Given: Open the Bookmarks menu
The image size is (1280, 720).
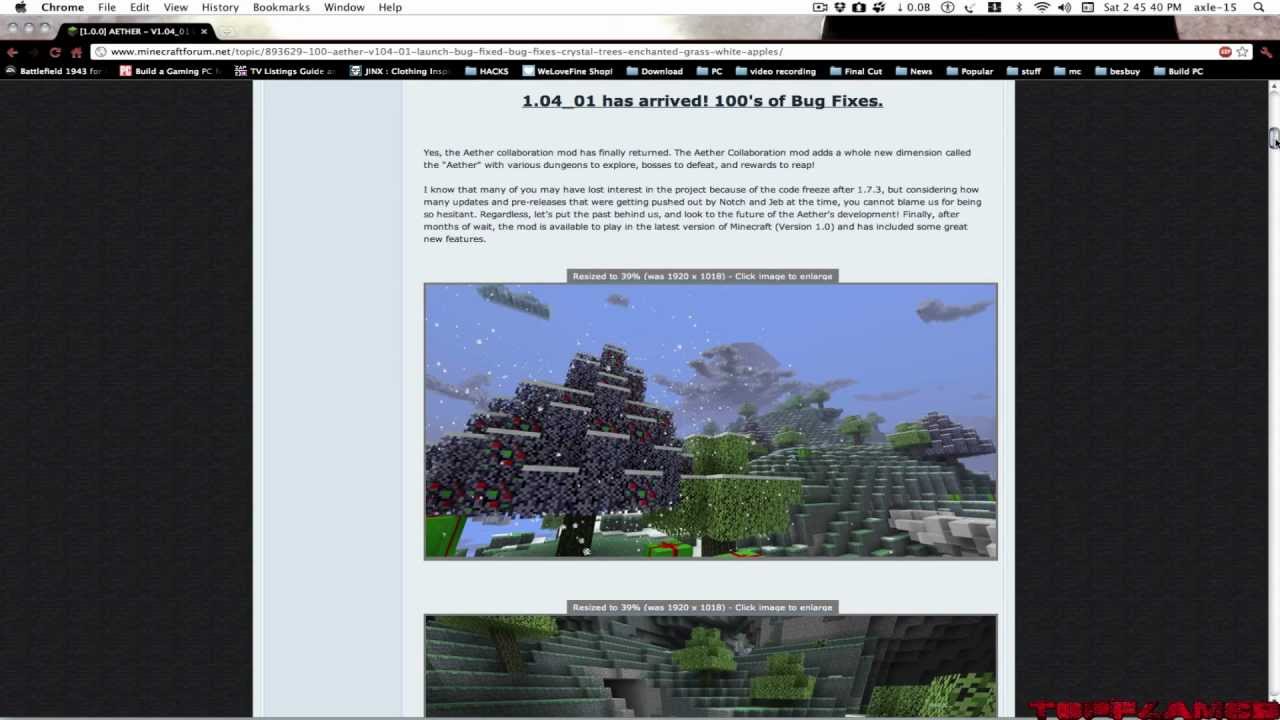Looking at the screenshot, I should [281, 7].
